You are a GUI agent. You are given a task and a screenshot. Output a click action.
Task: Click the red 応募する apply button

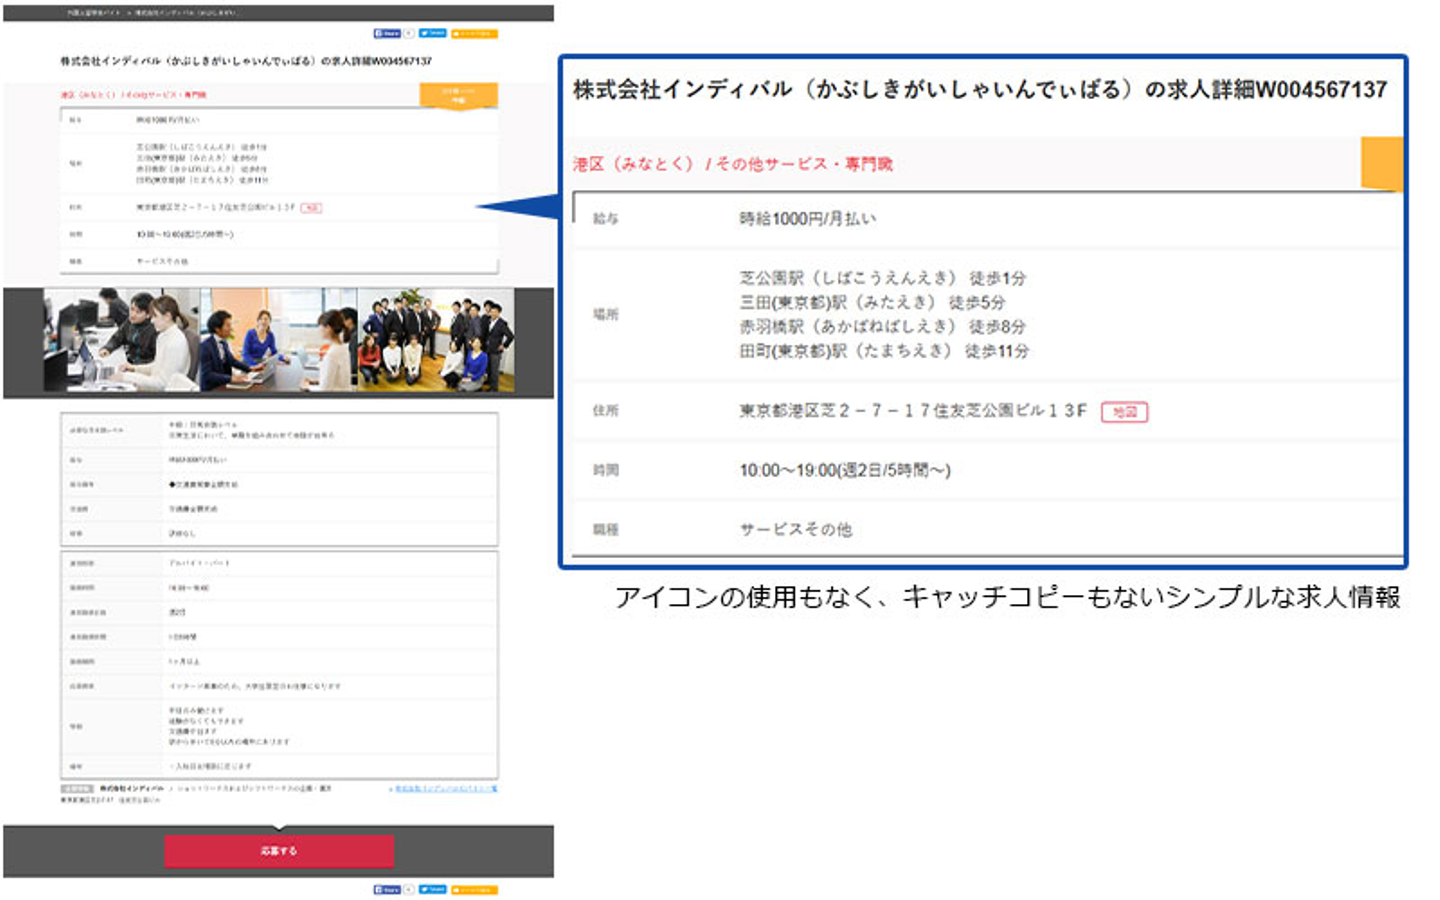(279, 851)
